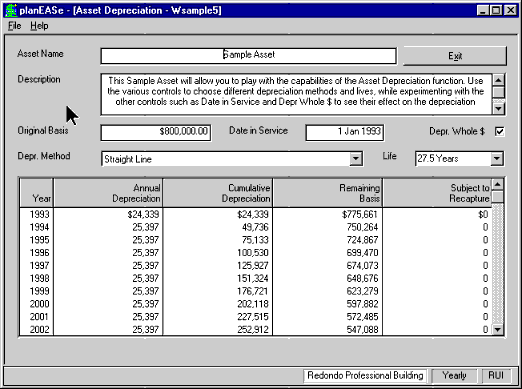Image resolution: width=522 pixels, height=389 pixels.
Task: Click cumulative depreciation 49,736
Action: (255, 227)
